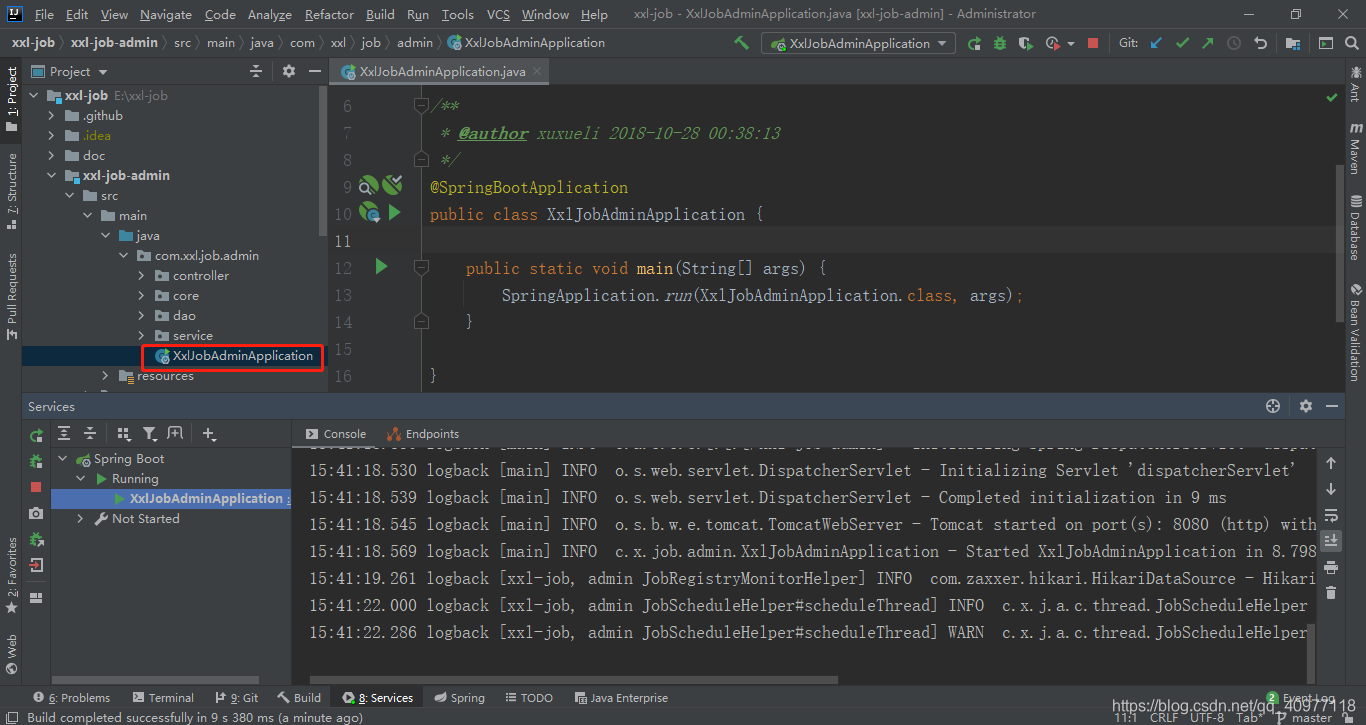Open the Project panel gear settings
The width and height of the screenshot is (1366, 725).
tap(289, 71)
